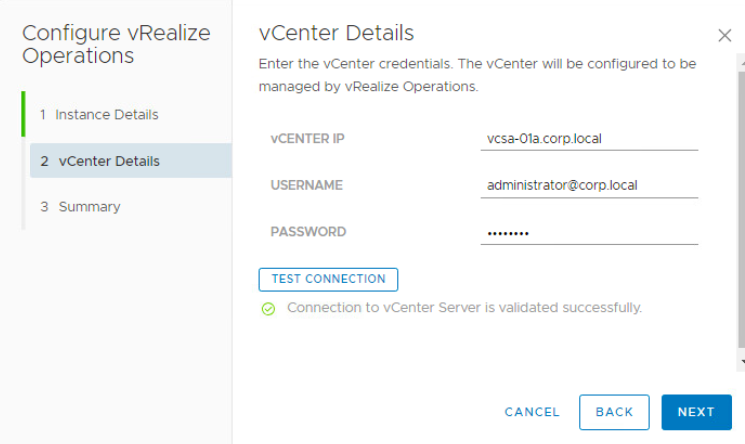Click the connection validated success message
745x444 pixels.
464,308
